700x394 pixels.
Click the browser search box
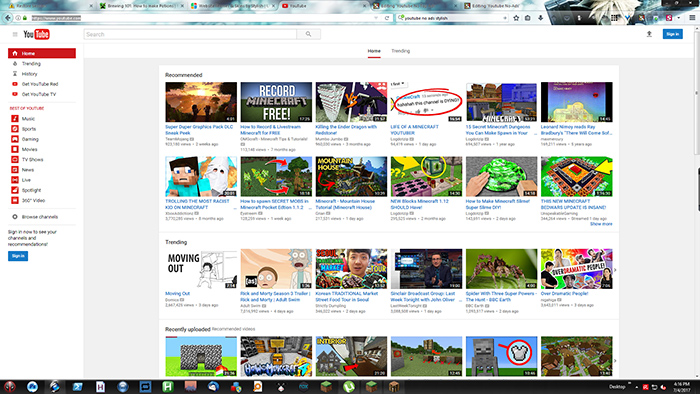pyautogui.click(x=452, y=18)
